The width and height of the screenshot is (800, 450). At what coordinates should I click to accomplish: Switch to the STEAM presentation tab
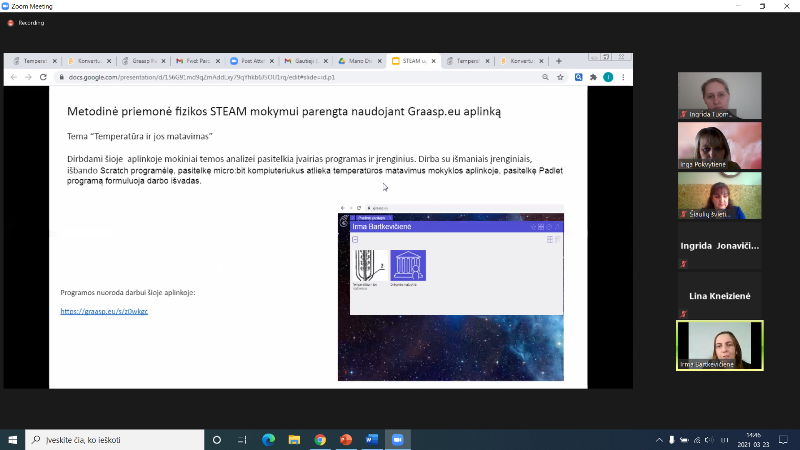(x=414, y=61)
